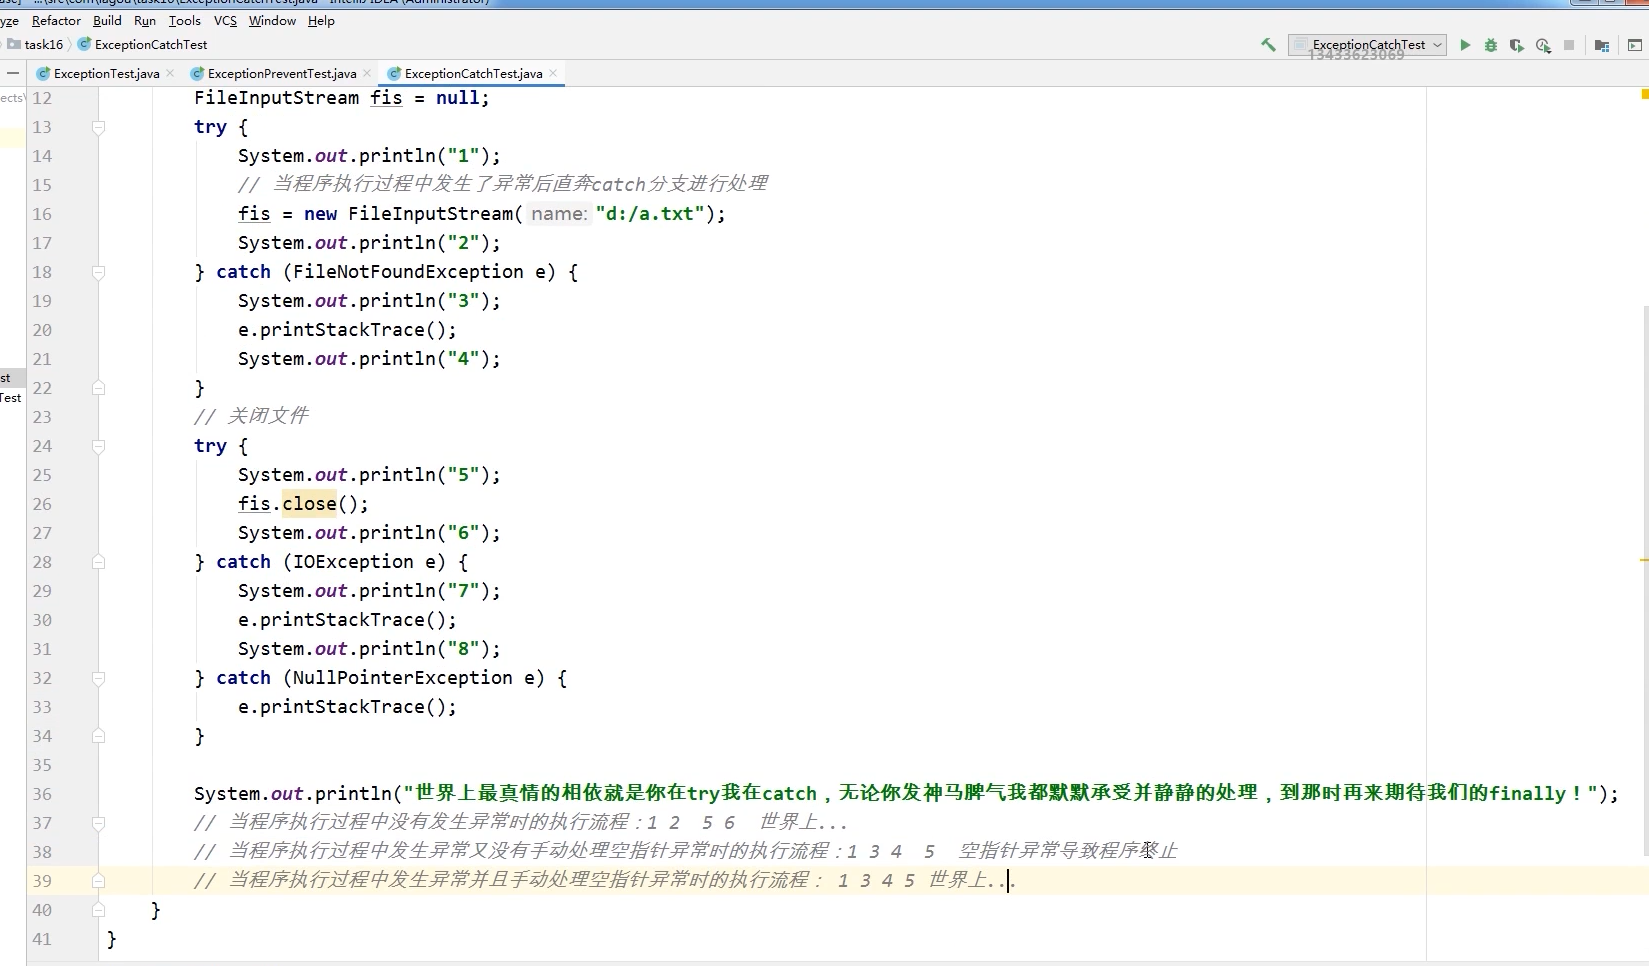Collapse the try block at line 24

(x=98, y=446)
